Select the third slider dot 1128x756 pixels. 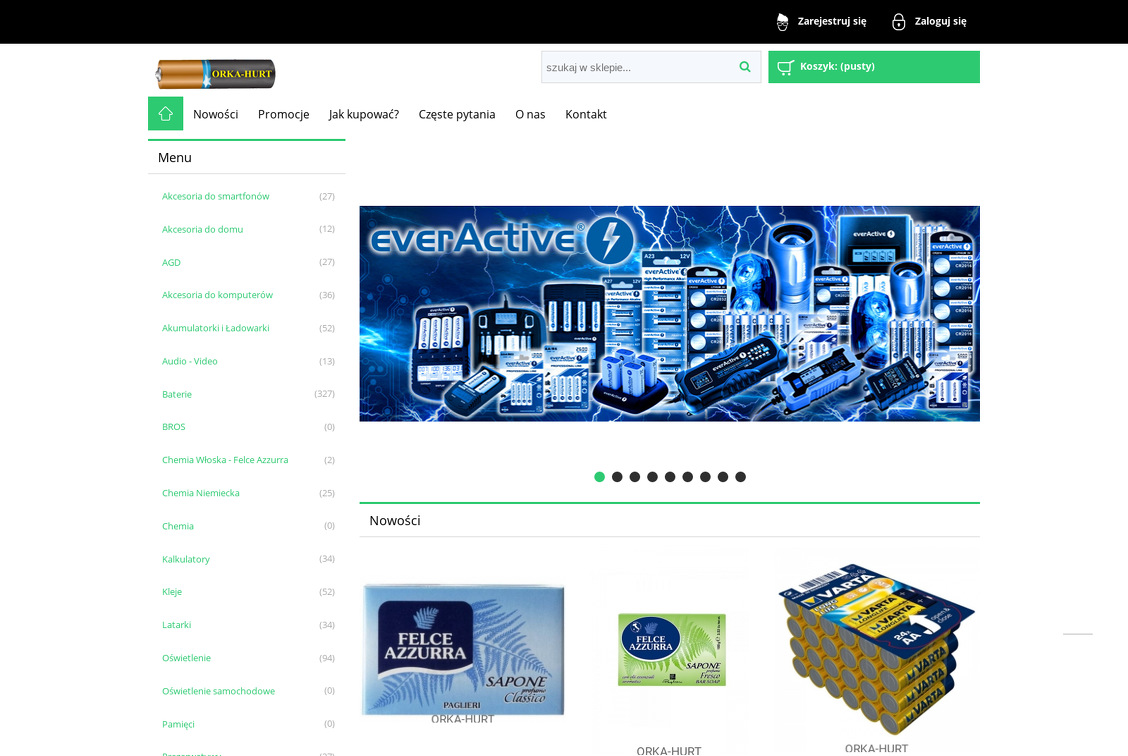coord(634,477)
